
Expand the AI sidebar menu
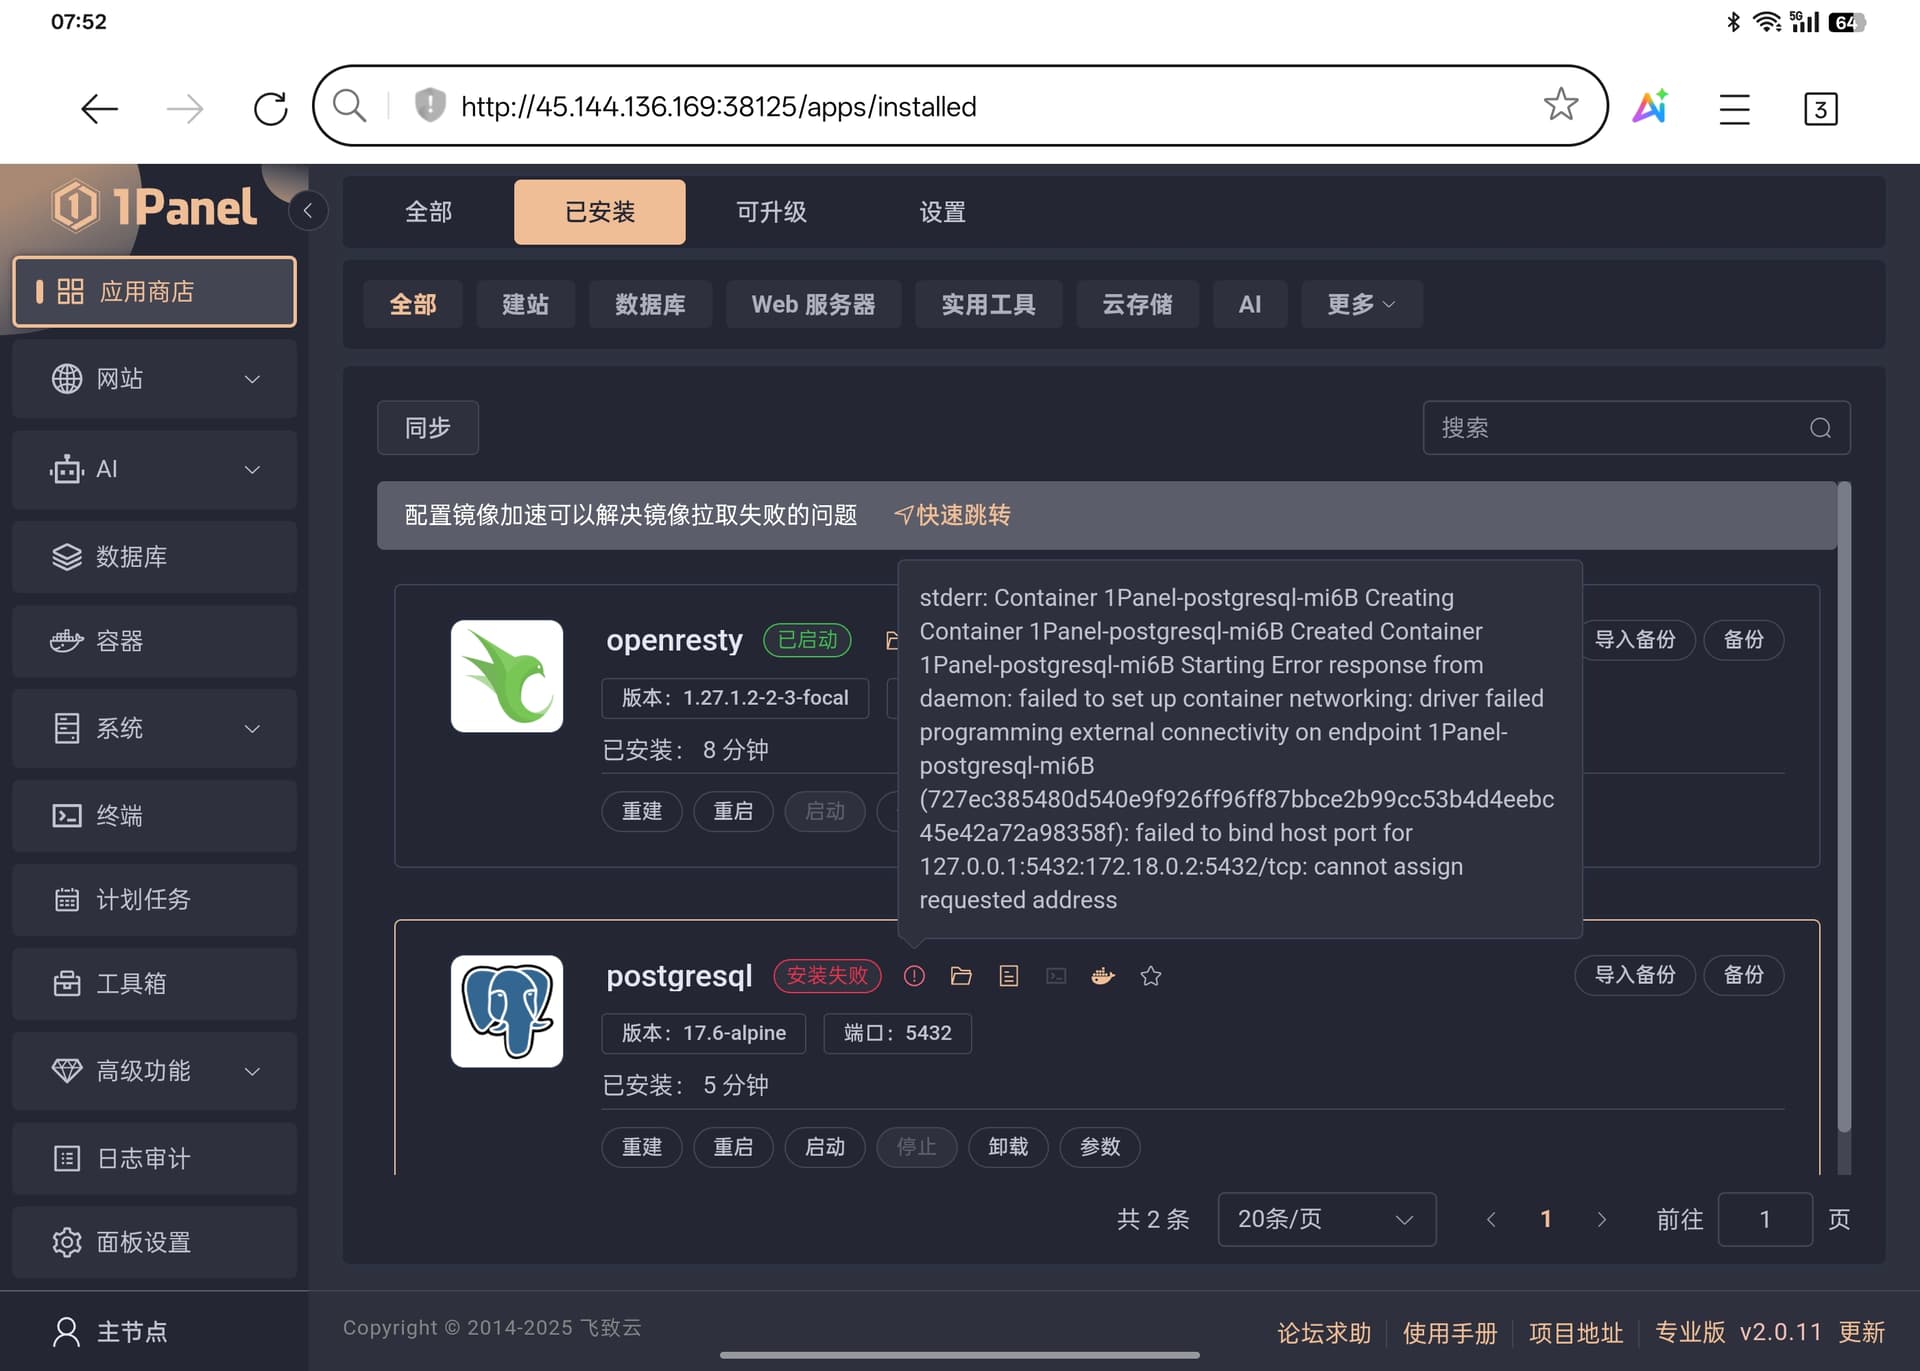(154, 469)
